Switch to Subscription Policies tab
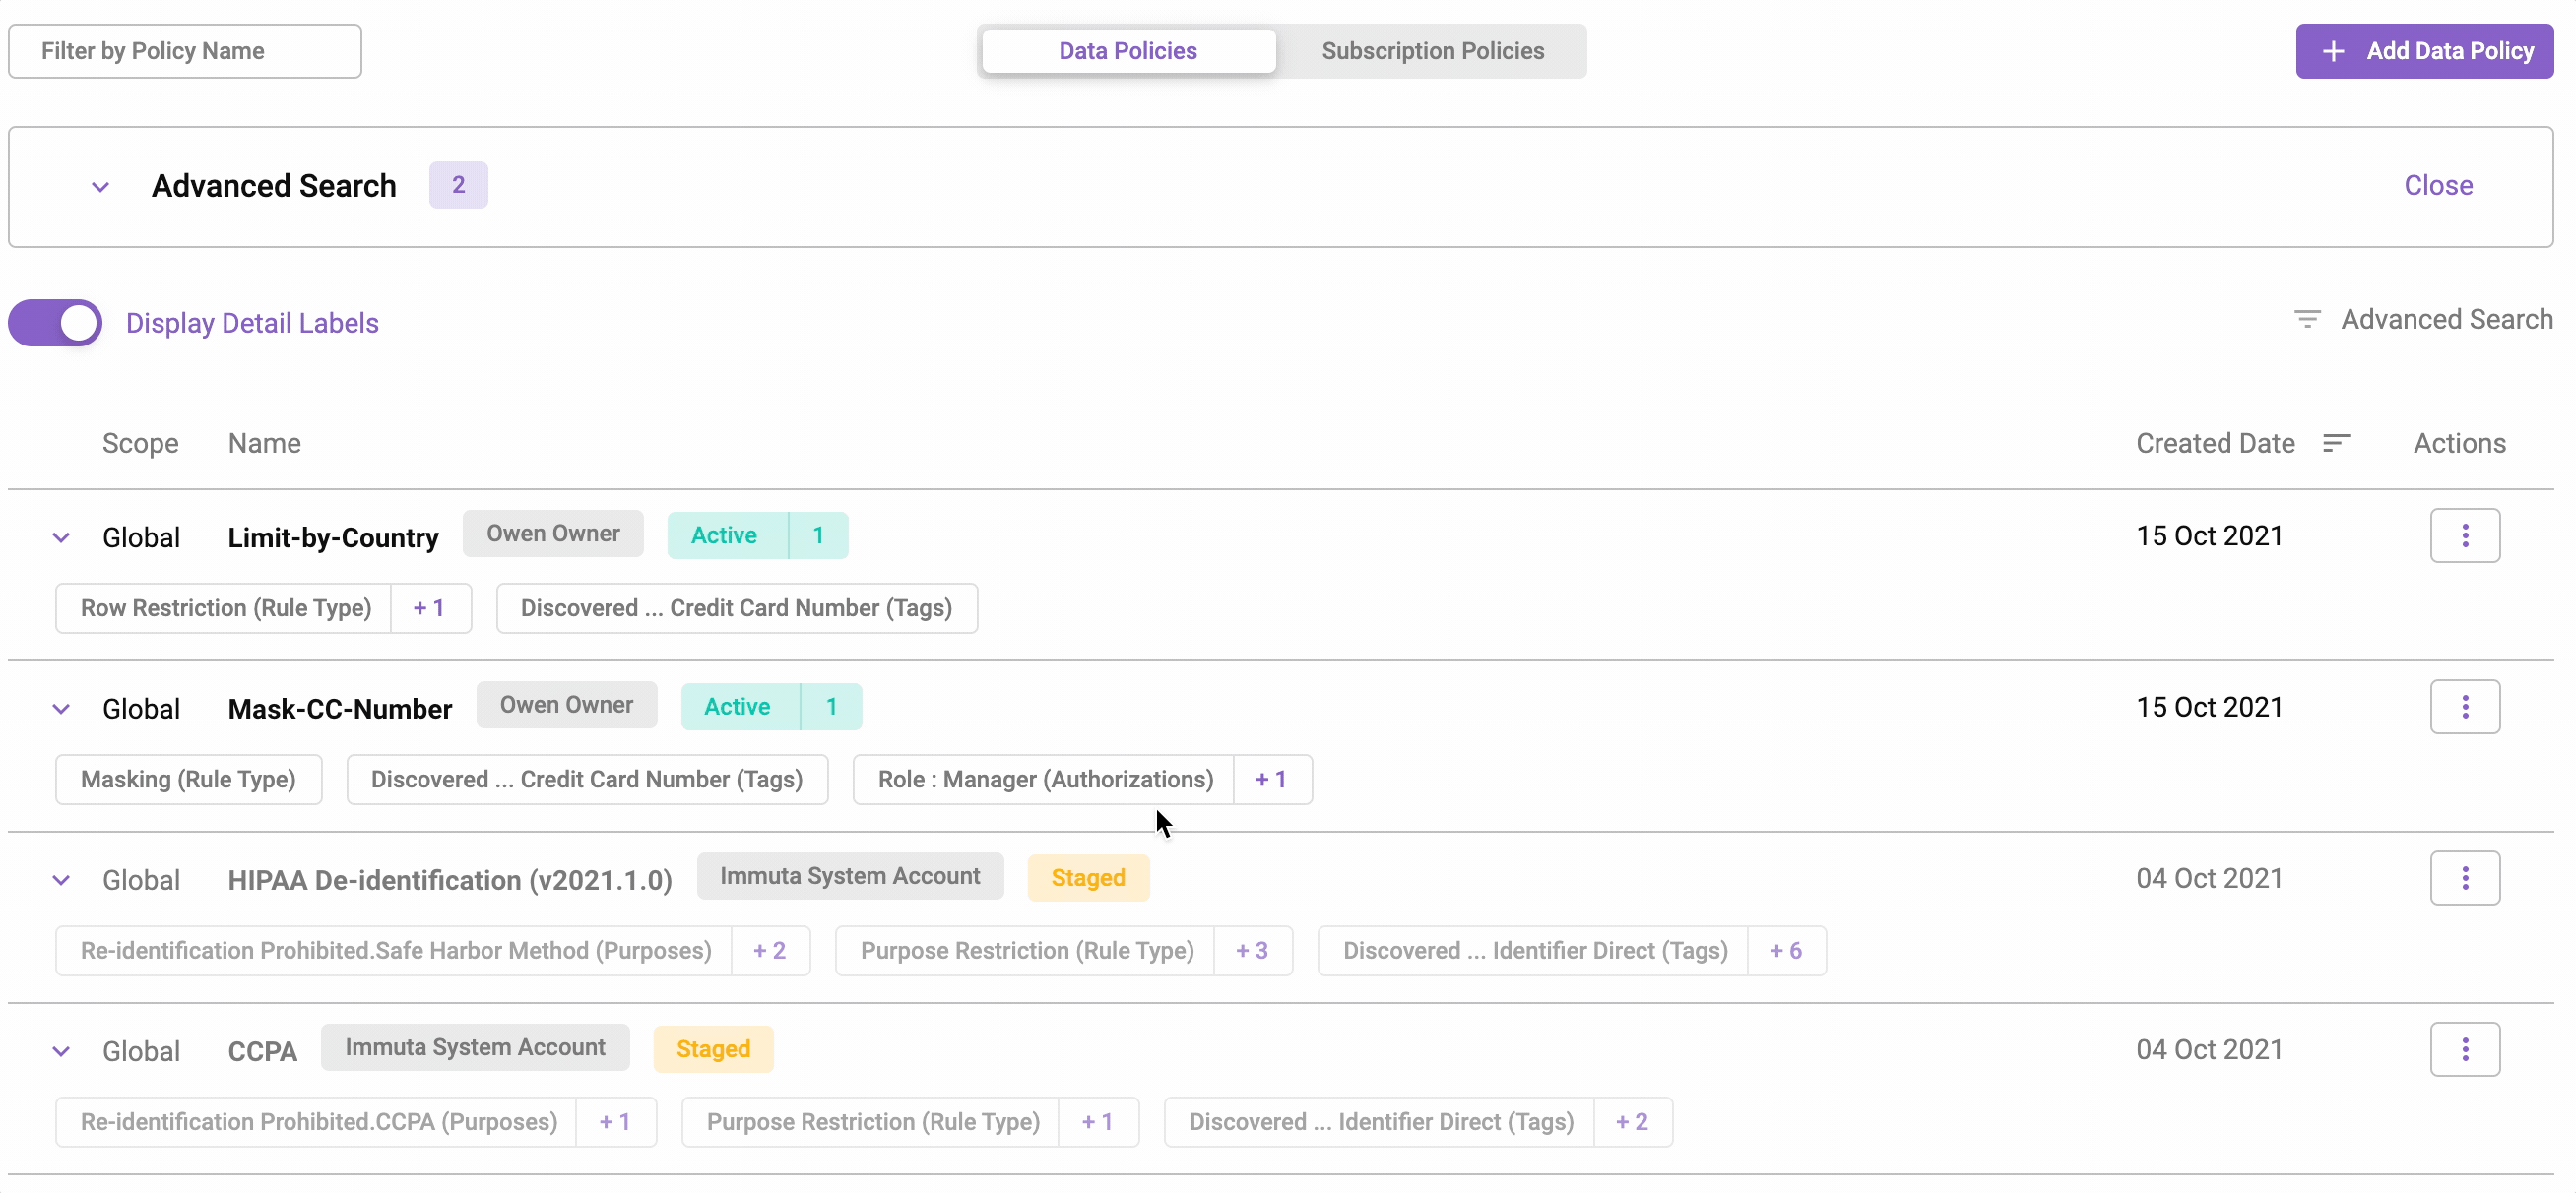Image resolution: width=2576 pixels, height=1193 pixels. [x=1432, y=51]
